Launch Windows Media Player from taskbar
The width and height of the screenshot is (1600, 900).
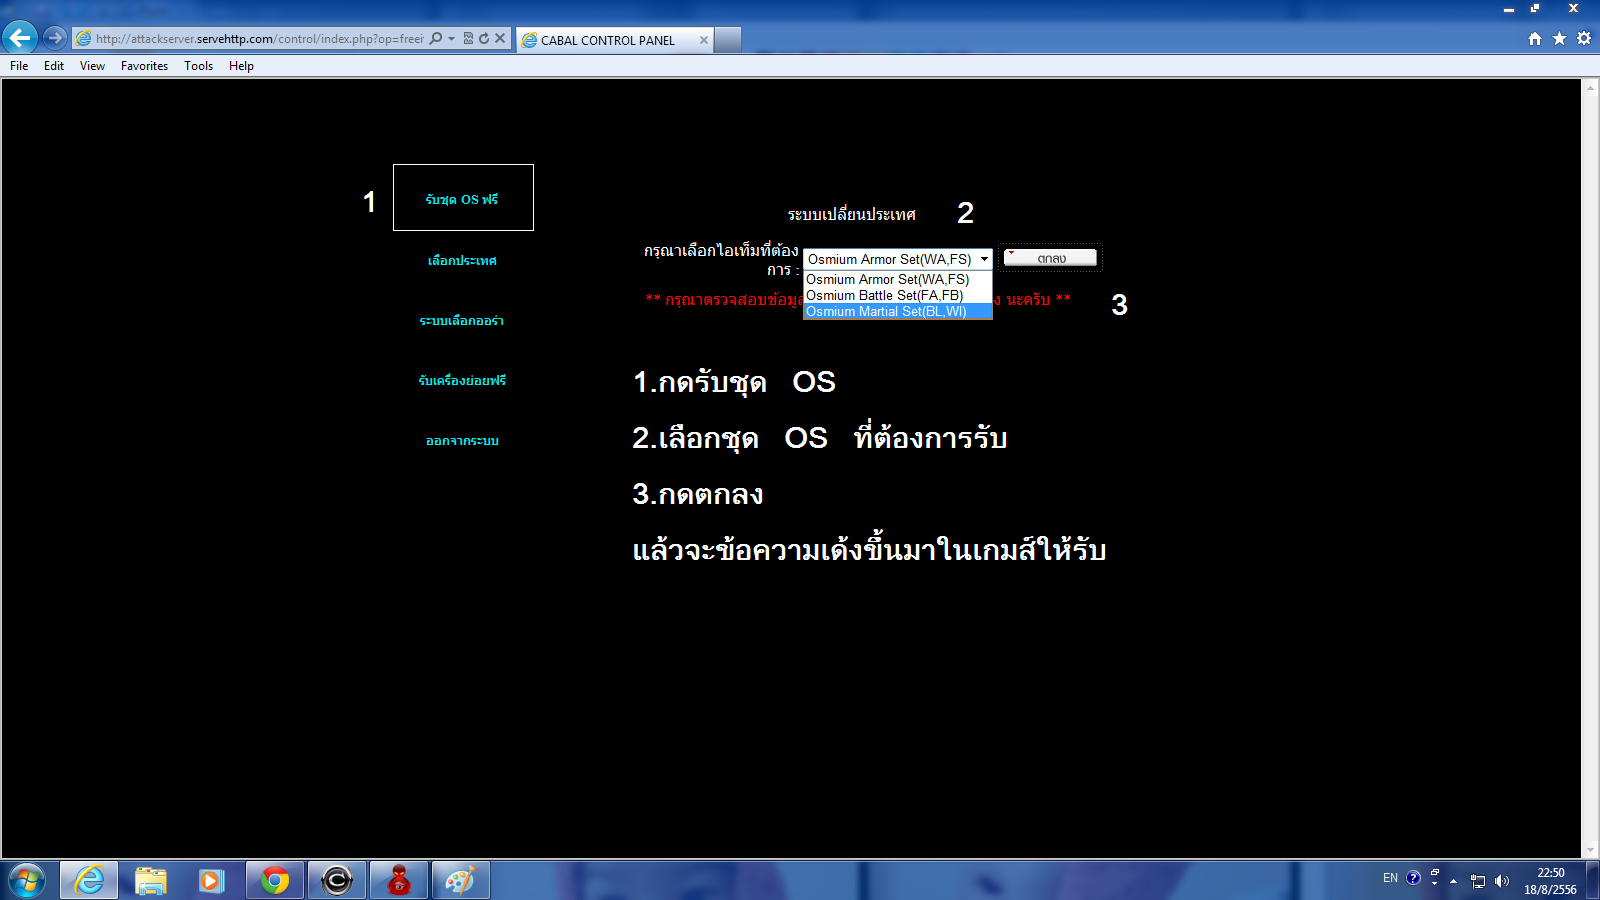[x=211, y=881]
